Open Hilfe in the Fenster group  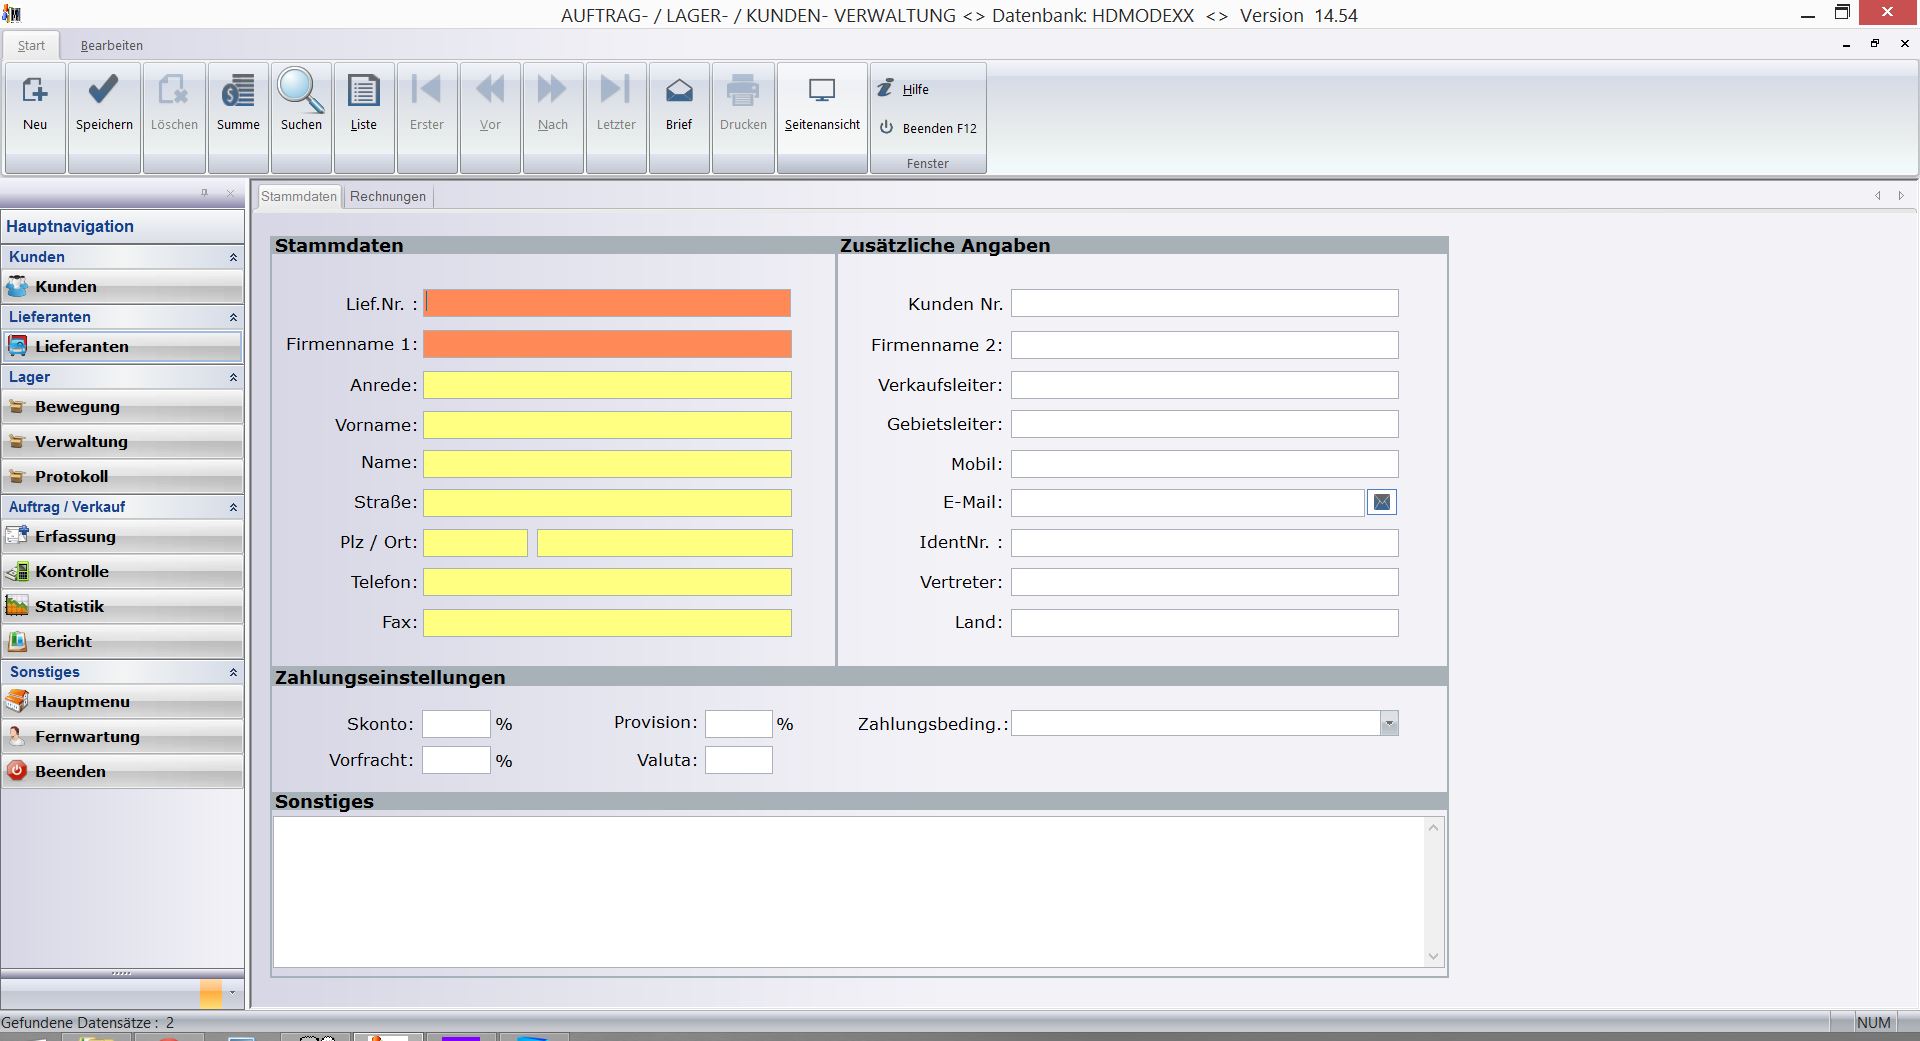[x=915, y=89]
